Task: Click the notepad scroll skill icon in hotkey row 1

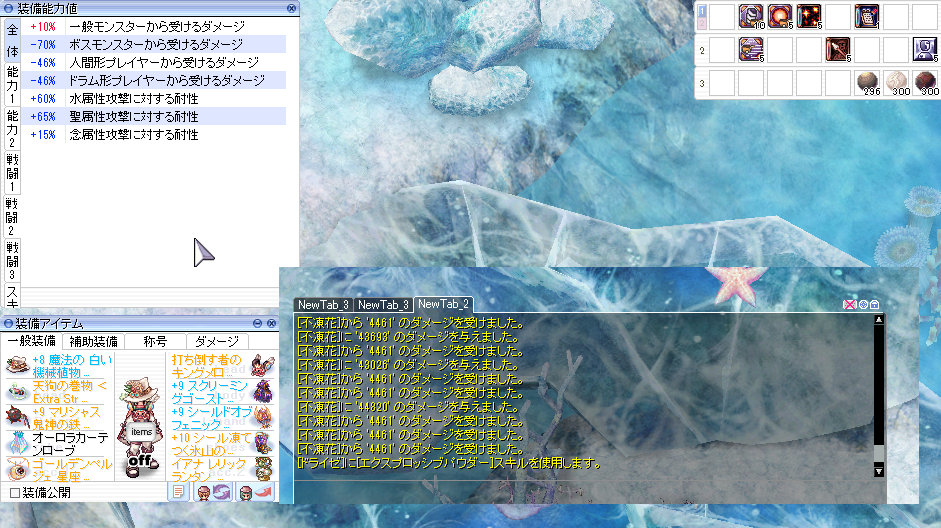Action: point(866,16)
